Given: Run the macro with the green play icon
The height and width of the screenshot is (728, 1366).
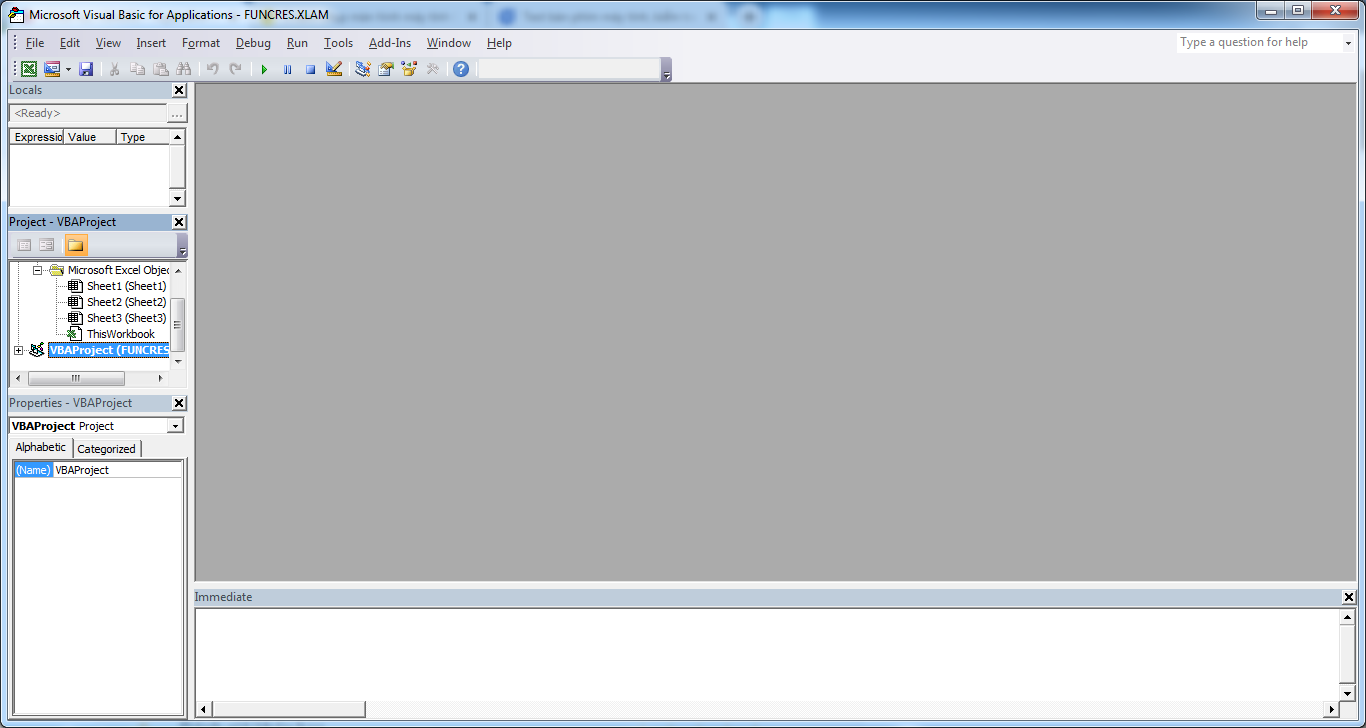Looking at the screenshot, I should coord(264,69).
